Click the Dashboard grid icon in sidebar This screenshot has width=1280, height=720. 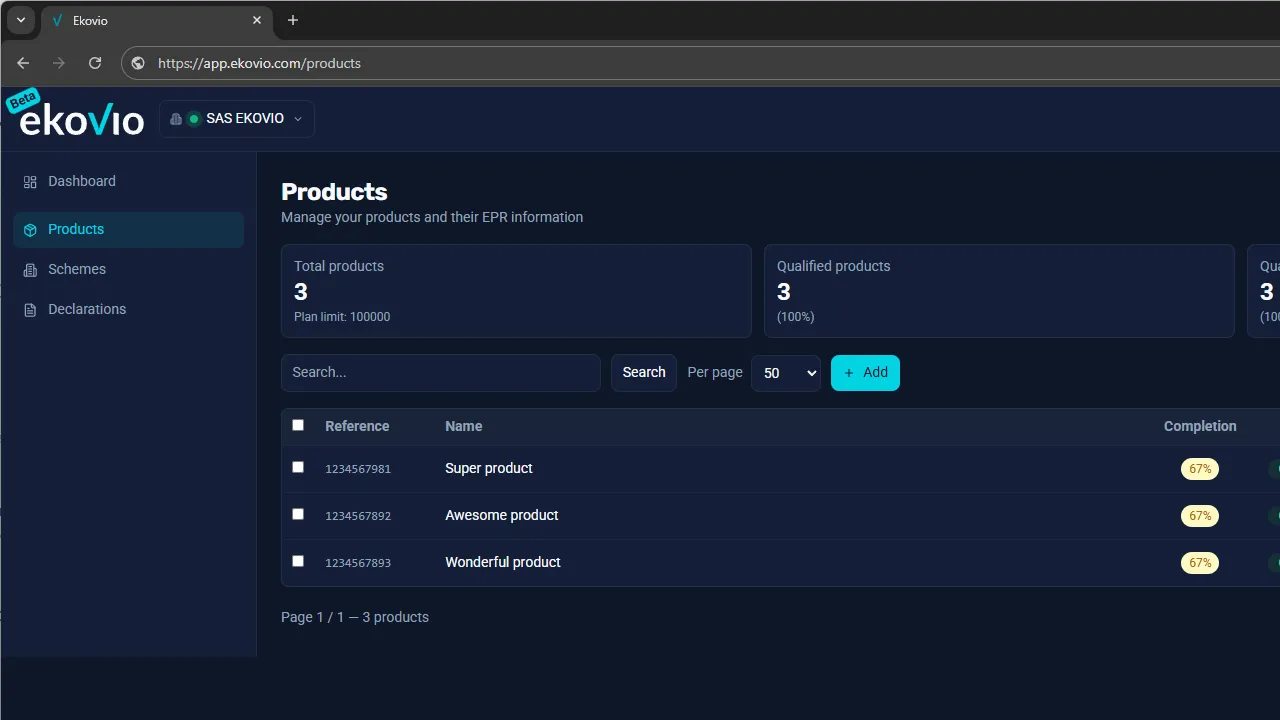pyautogui.click(x=30, y=182)
